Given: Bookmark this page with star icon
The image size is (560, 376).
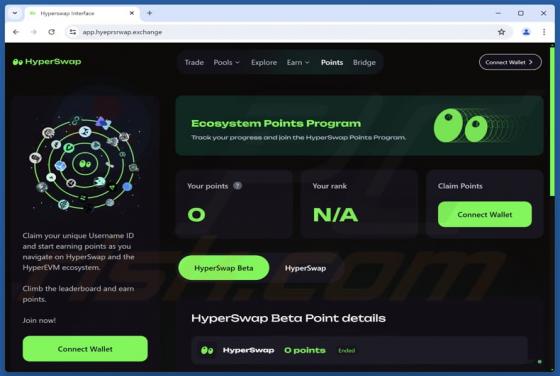Looking at the screenshot, I should click(x=501, y=32).
